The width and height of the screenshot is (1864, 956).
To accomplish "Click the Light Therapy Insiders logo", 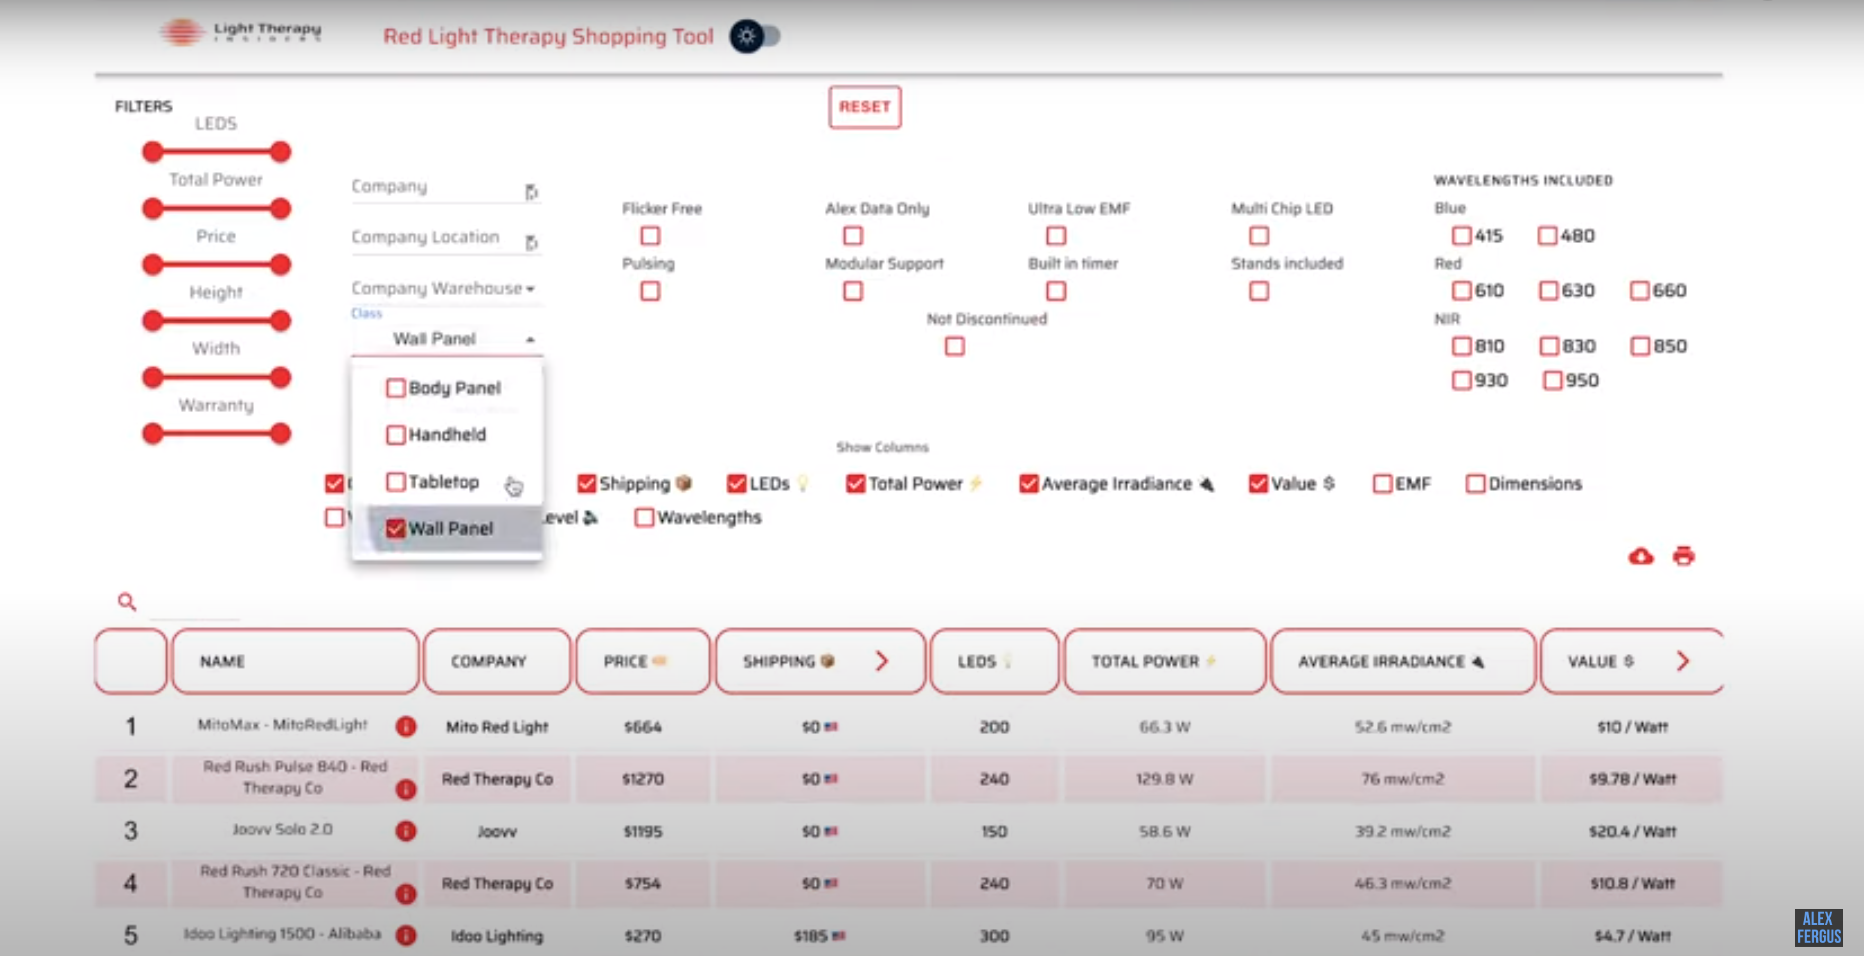I will pyautogui.click(x=240, y=32).
